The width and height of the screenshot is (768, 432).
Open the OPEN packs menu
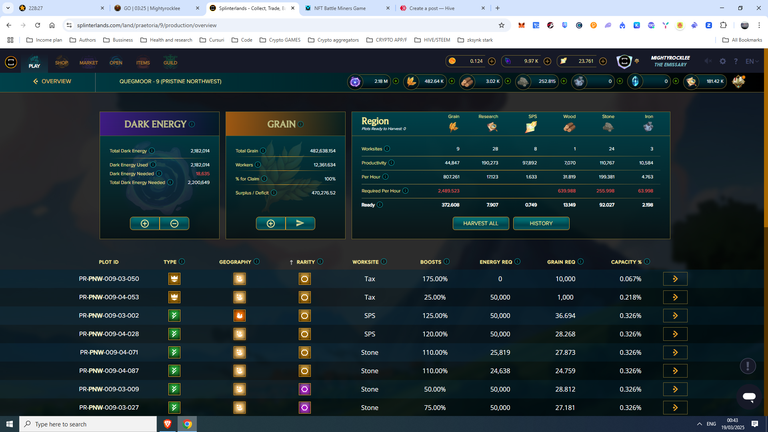click(x=116, y=62)
